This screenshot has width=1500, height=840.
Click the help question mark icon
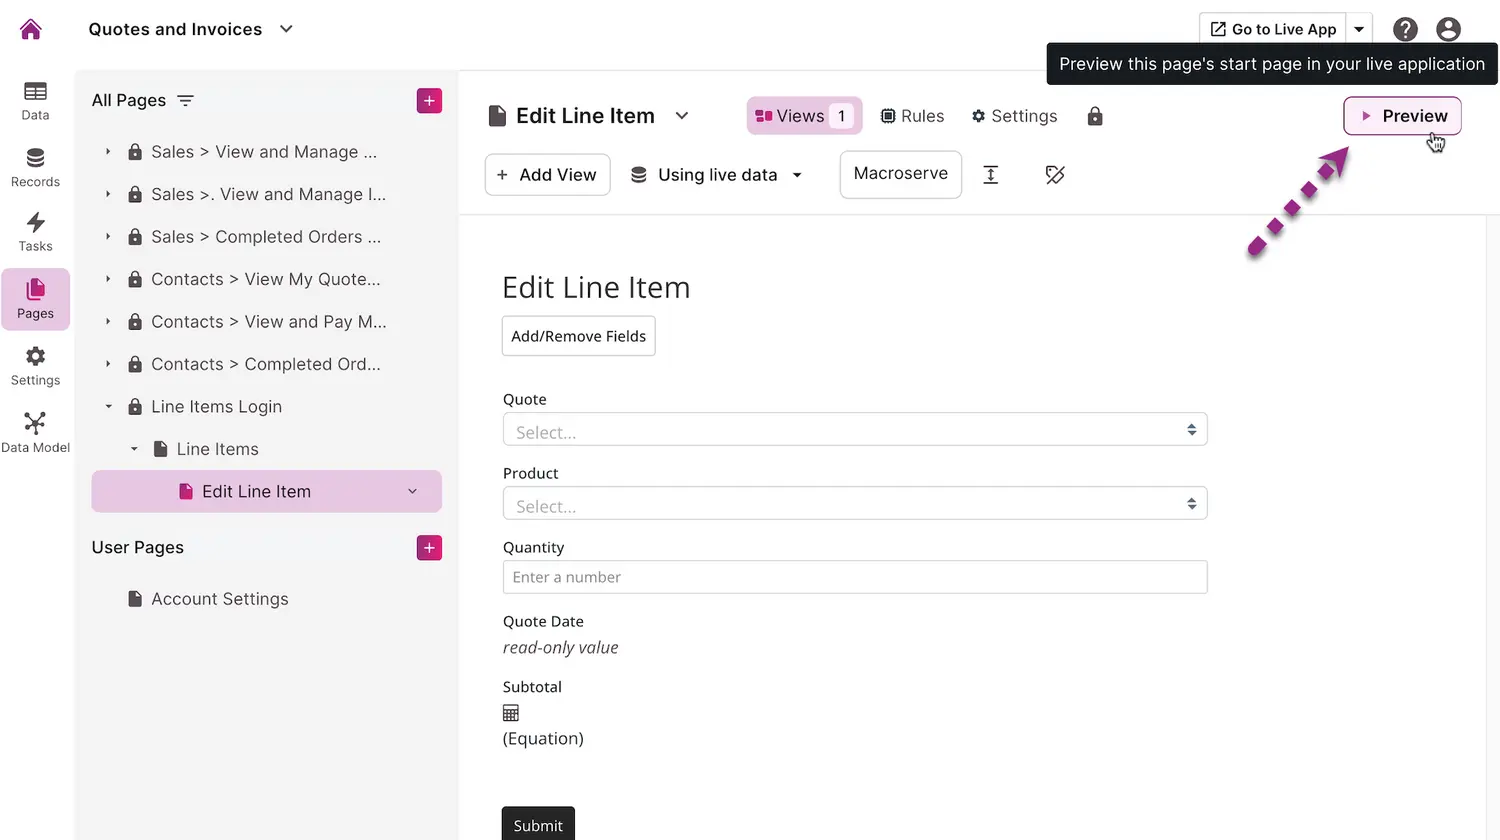1405,29
